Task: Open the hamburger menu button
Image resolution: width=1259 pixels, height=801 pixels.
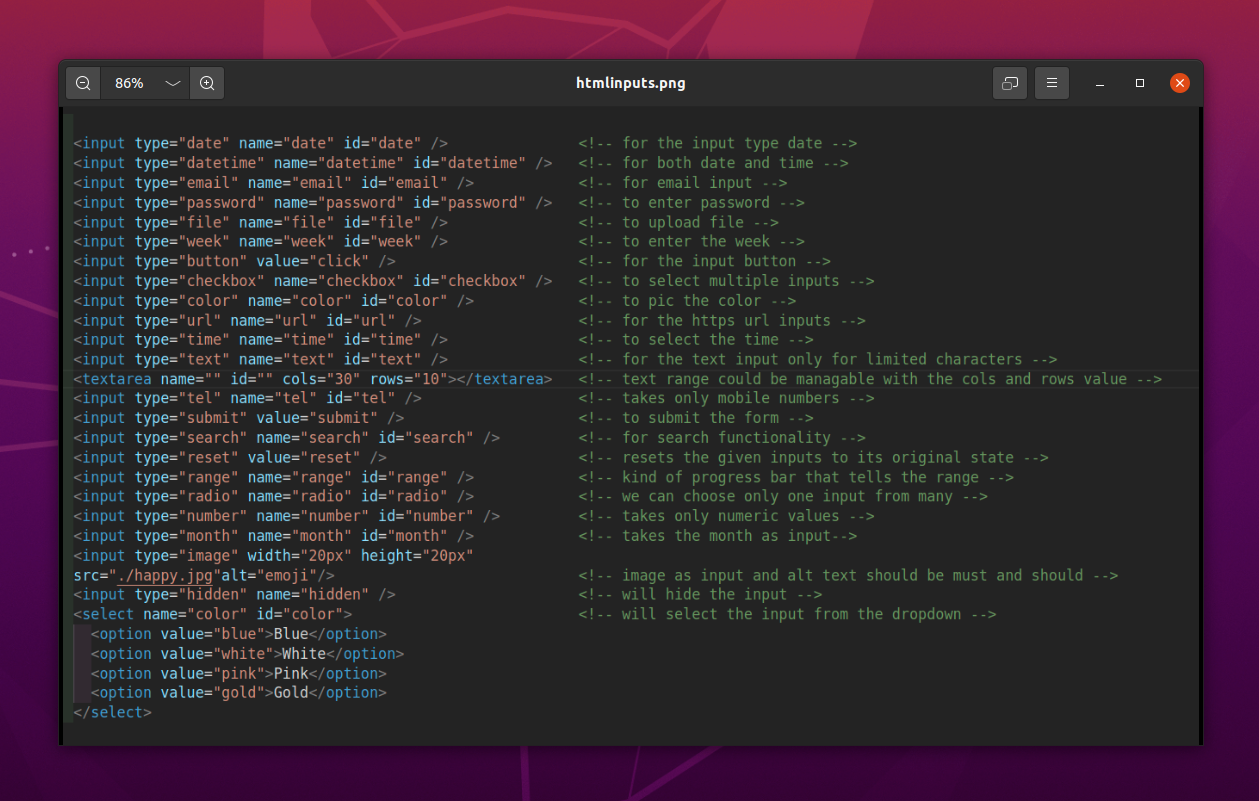Action: click(x=1052, y=83)
